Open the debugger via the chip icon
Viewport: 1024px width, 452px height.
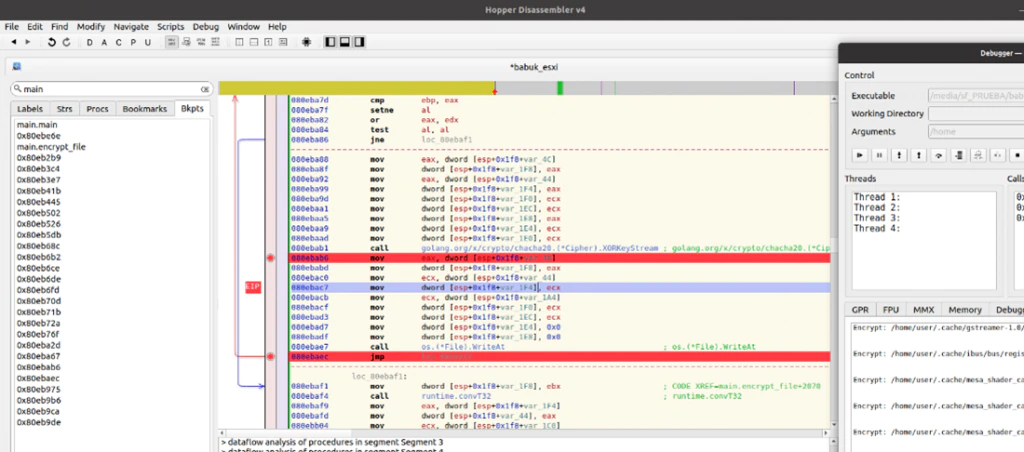pyautogui.click(x=306, y=42)
